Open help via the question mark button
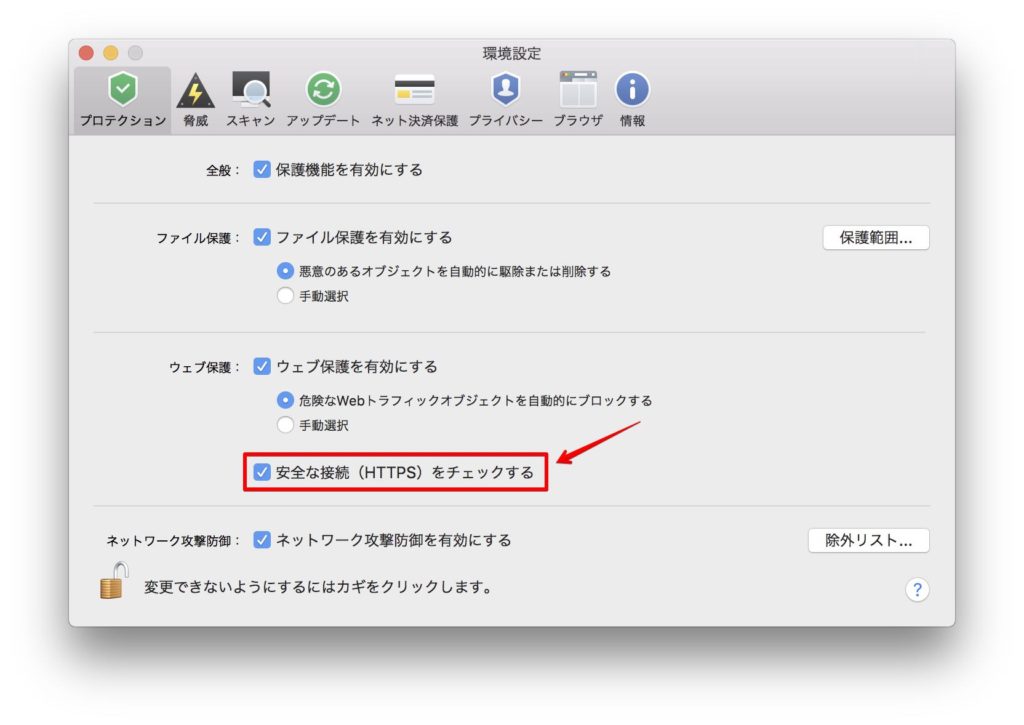 (917, 589)
